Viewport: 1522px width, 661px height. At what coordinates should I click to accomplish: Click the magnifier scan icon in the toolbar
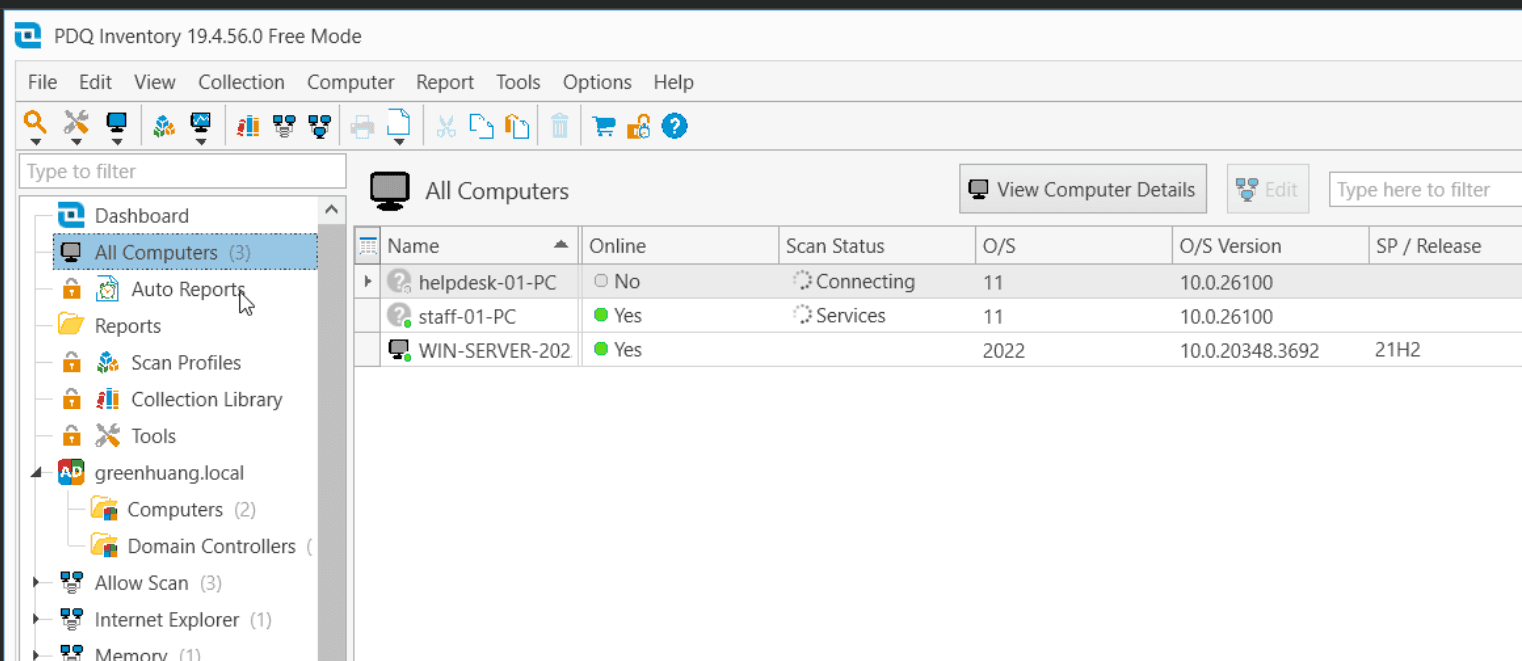[36, 124]
